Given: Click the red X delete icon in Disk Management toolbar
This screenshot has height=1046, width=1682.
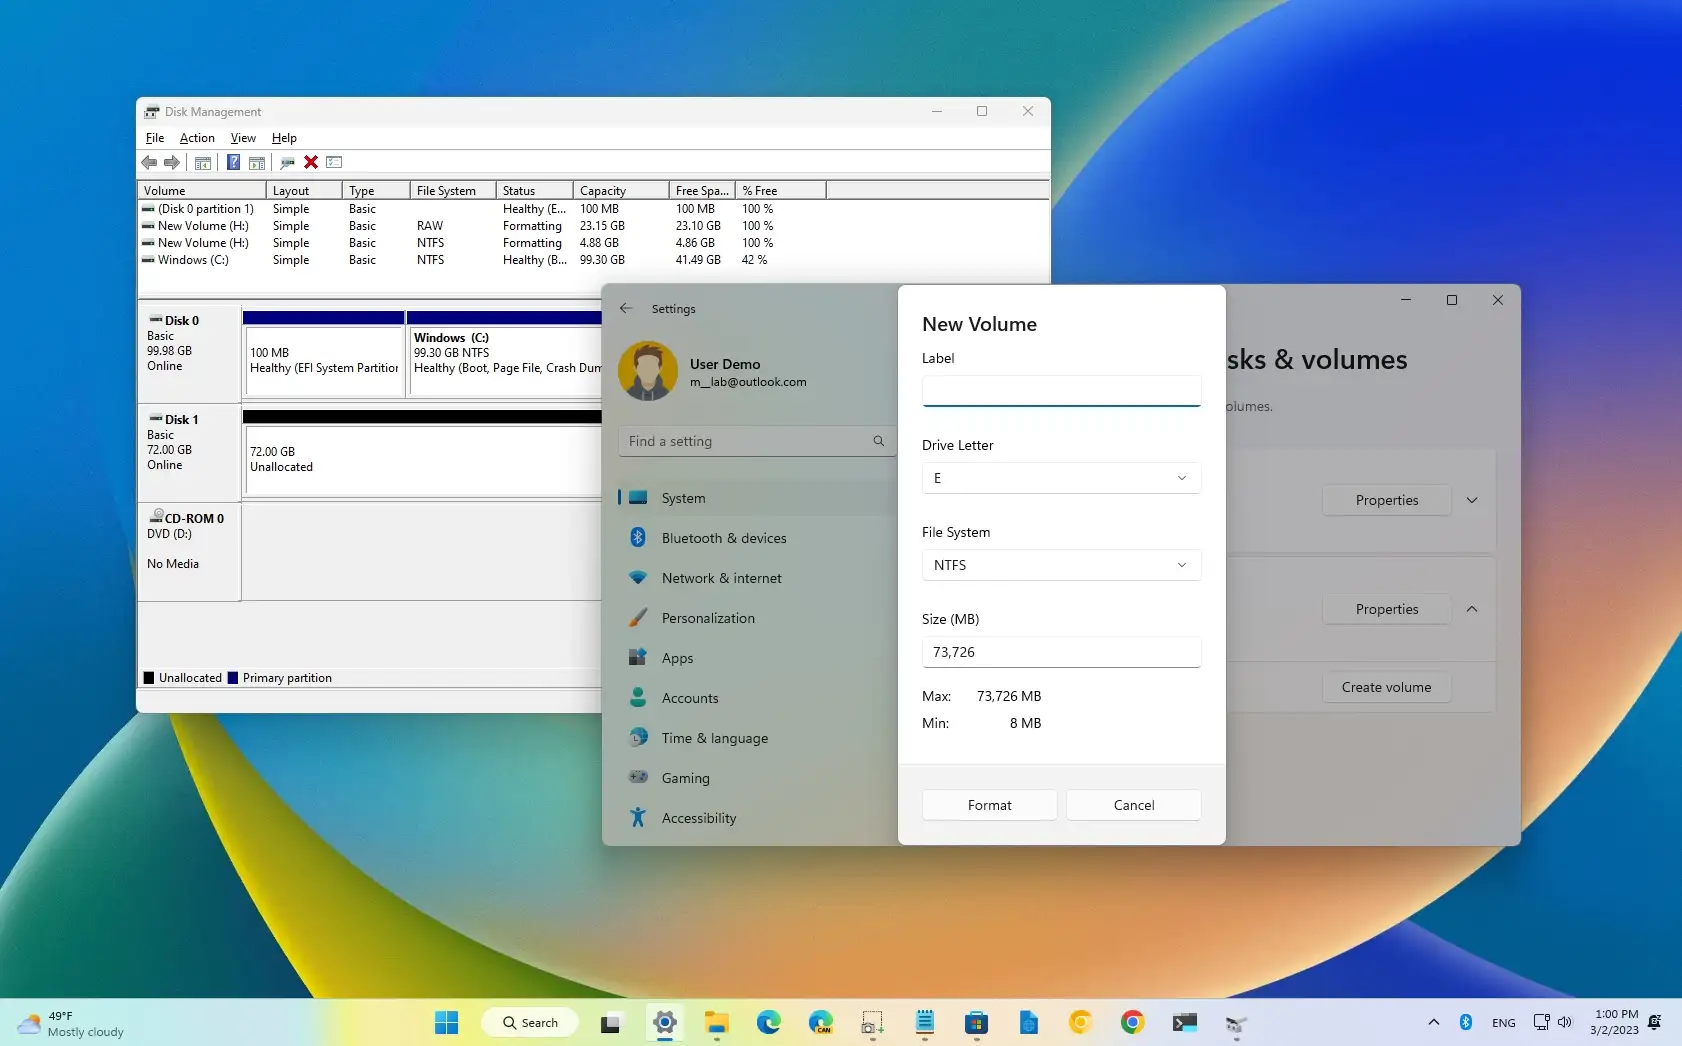Looking at the screenshot, I should (311, 162).
